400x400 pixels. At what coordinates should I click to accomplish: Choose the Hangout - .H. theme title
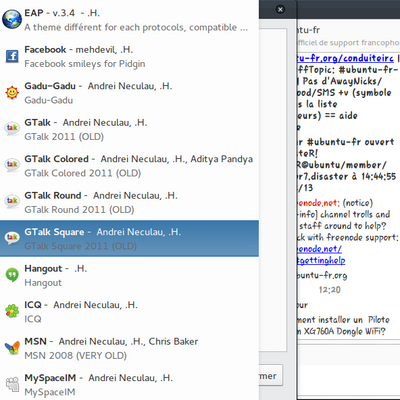pyautogui.click(x=56, y=268)
